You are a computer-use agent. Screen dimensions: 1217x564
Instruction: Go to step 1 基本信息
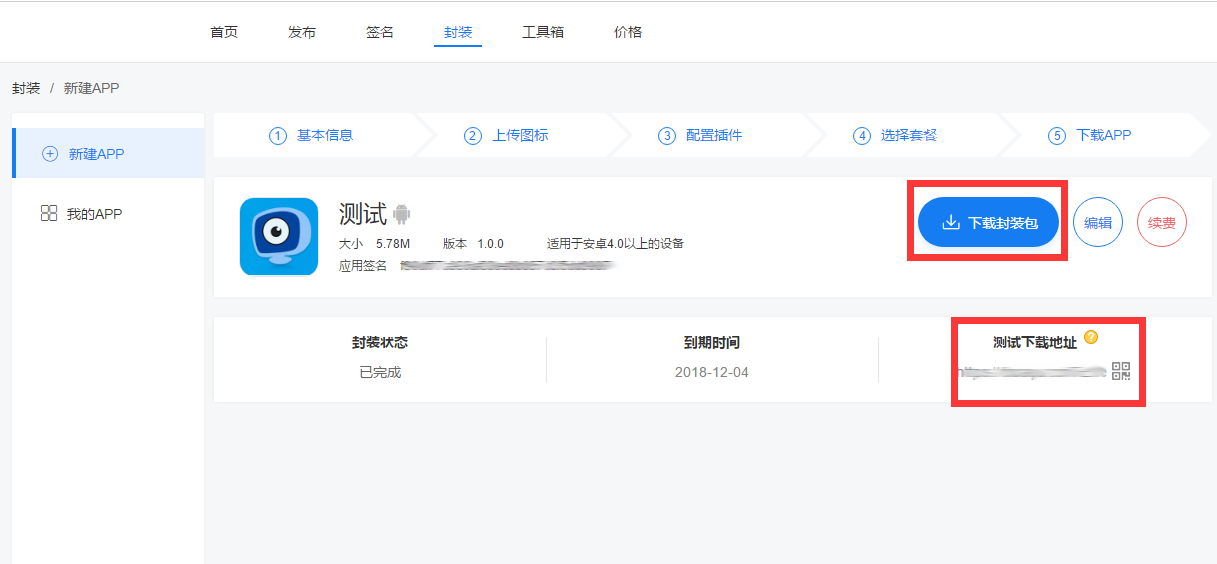(312, 135)
